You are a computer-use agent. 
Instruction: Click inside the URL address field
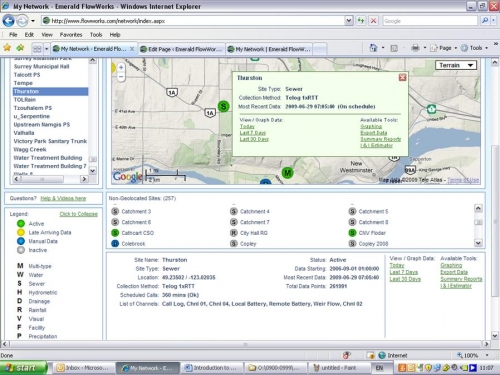click(x=197, y=21)
